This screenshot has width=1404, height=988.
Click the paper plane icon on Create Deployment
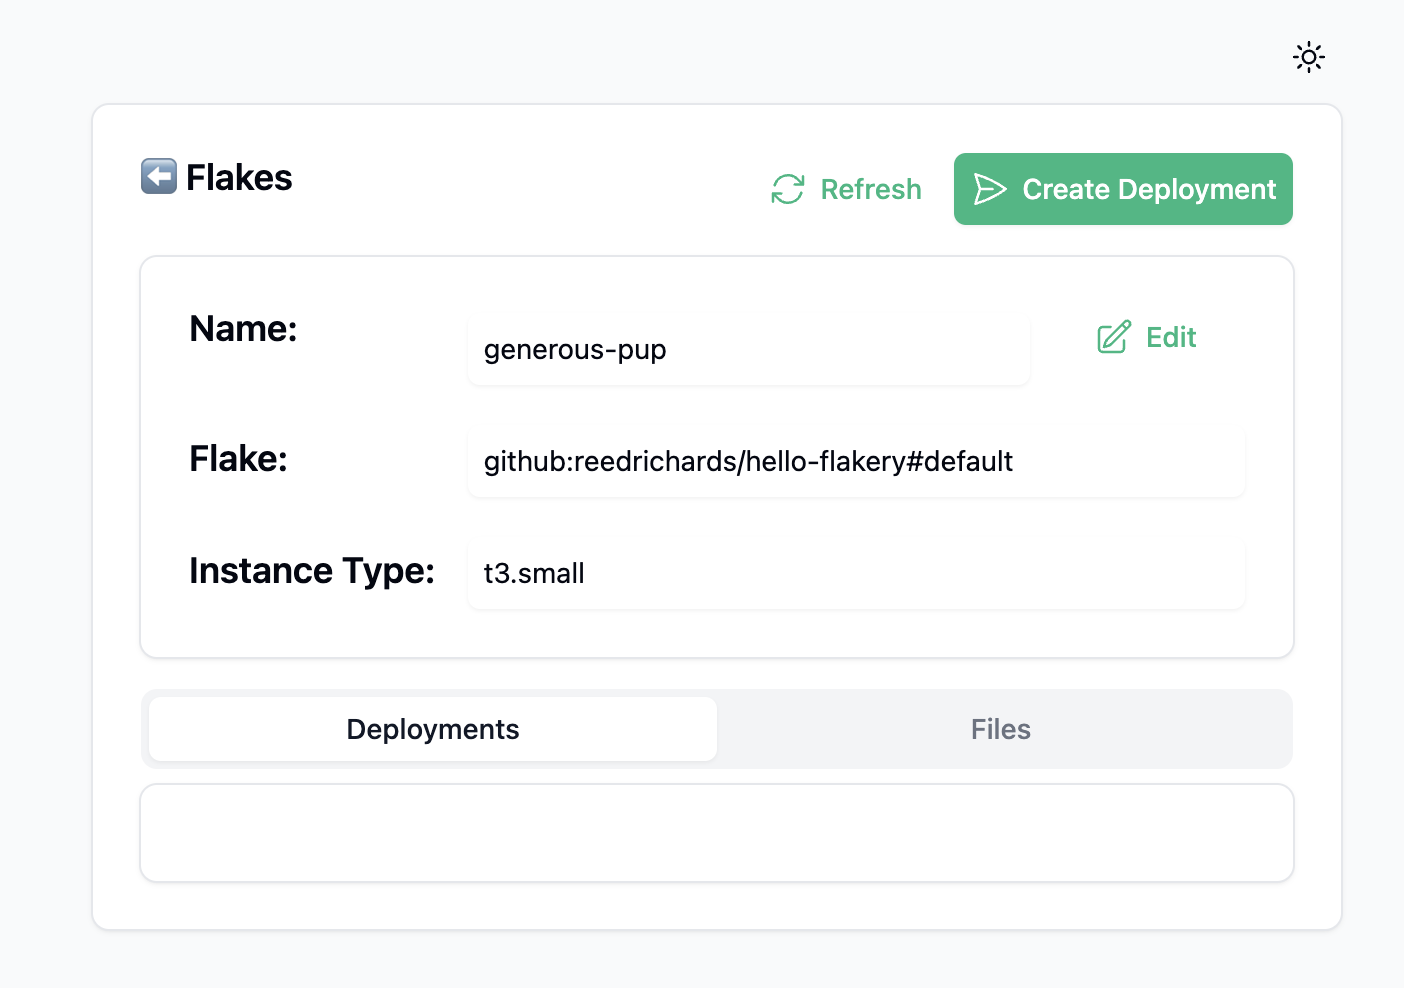tap(989, 189)
